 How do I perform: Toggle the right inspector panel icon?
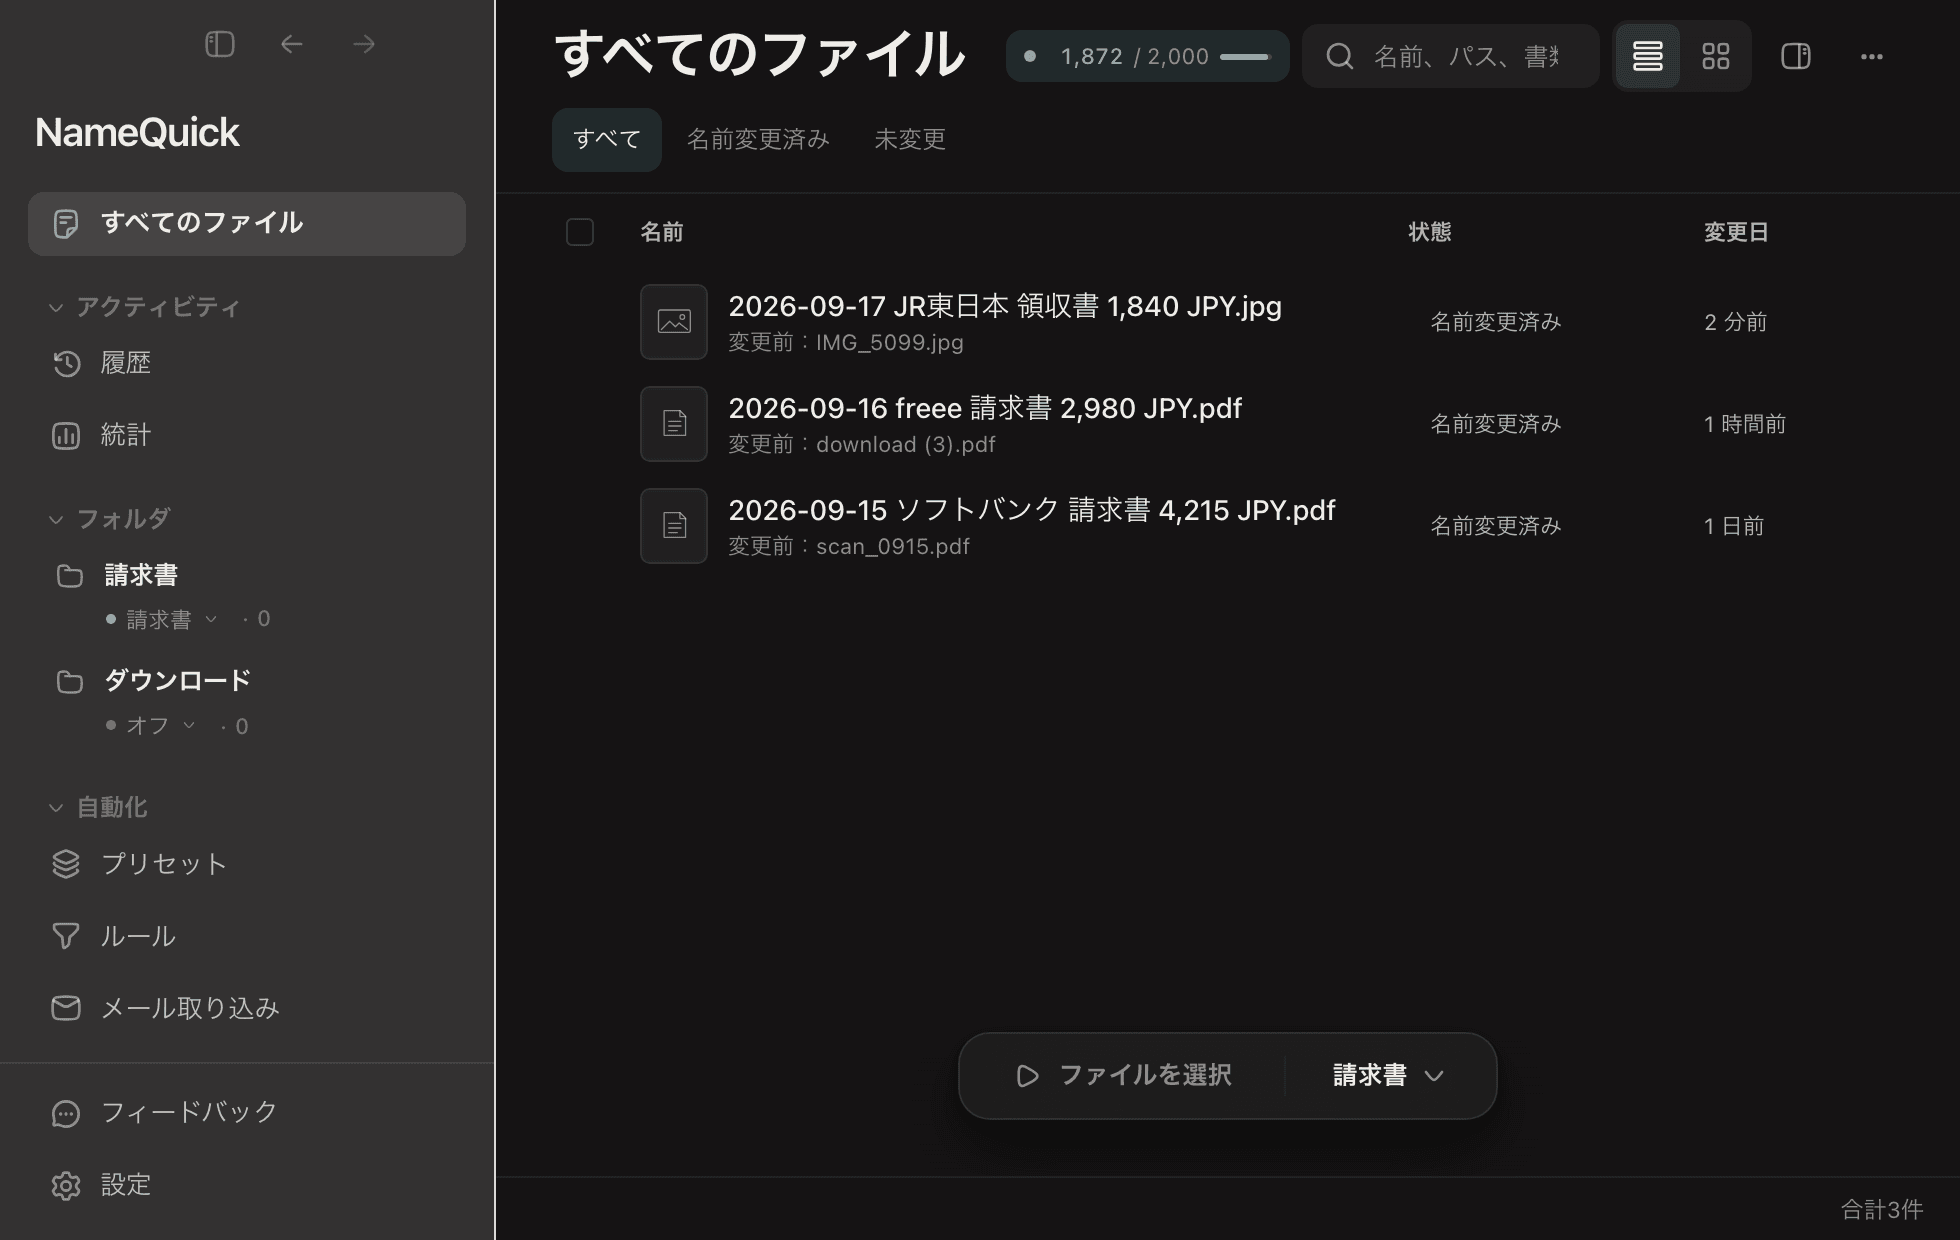point(1796,56)
